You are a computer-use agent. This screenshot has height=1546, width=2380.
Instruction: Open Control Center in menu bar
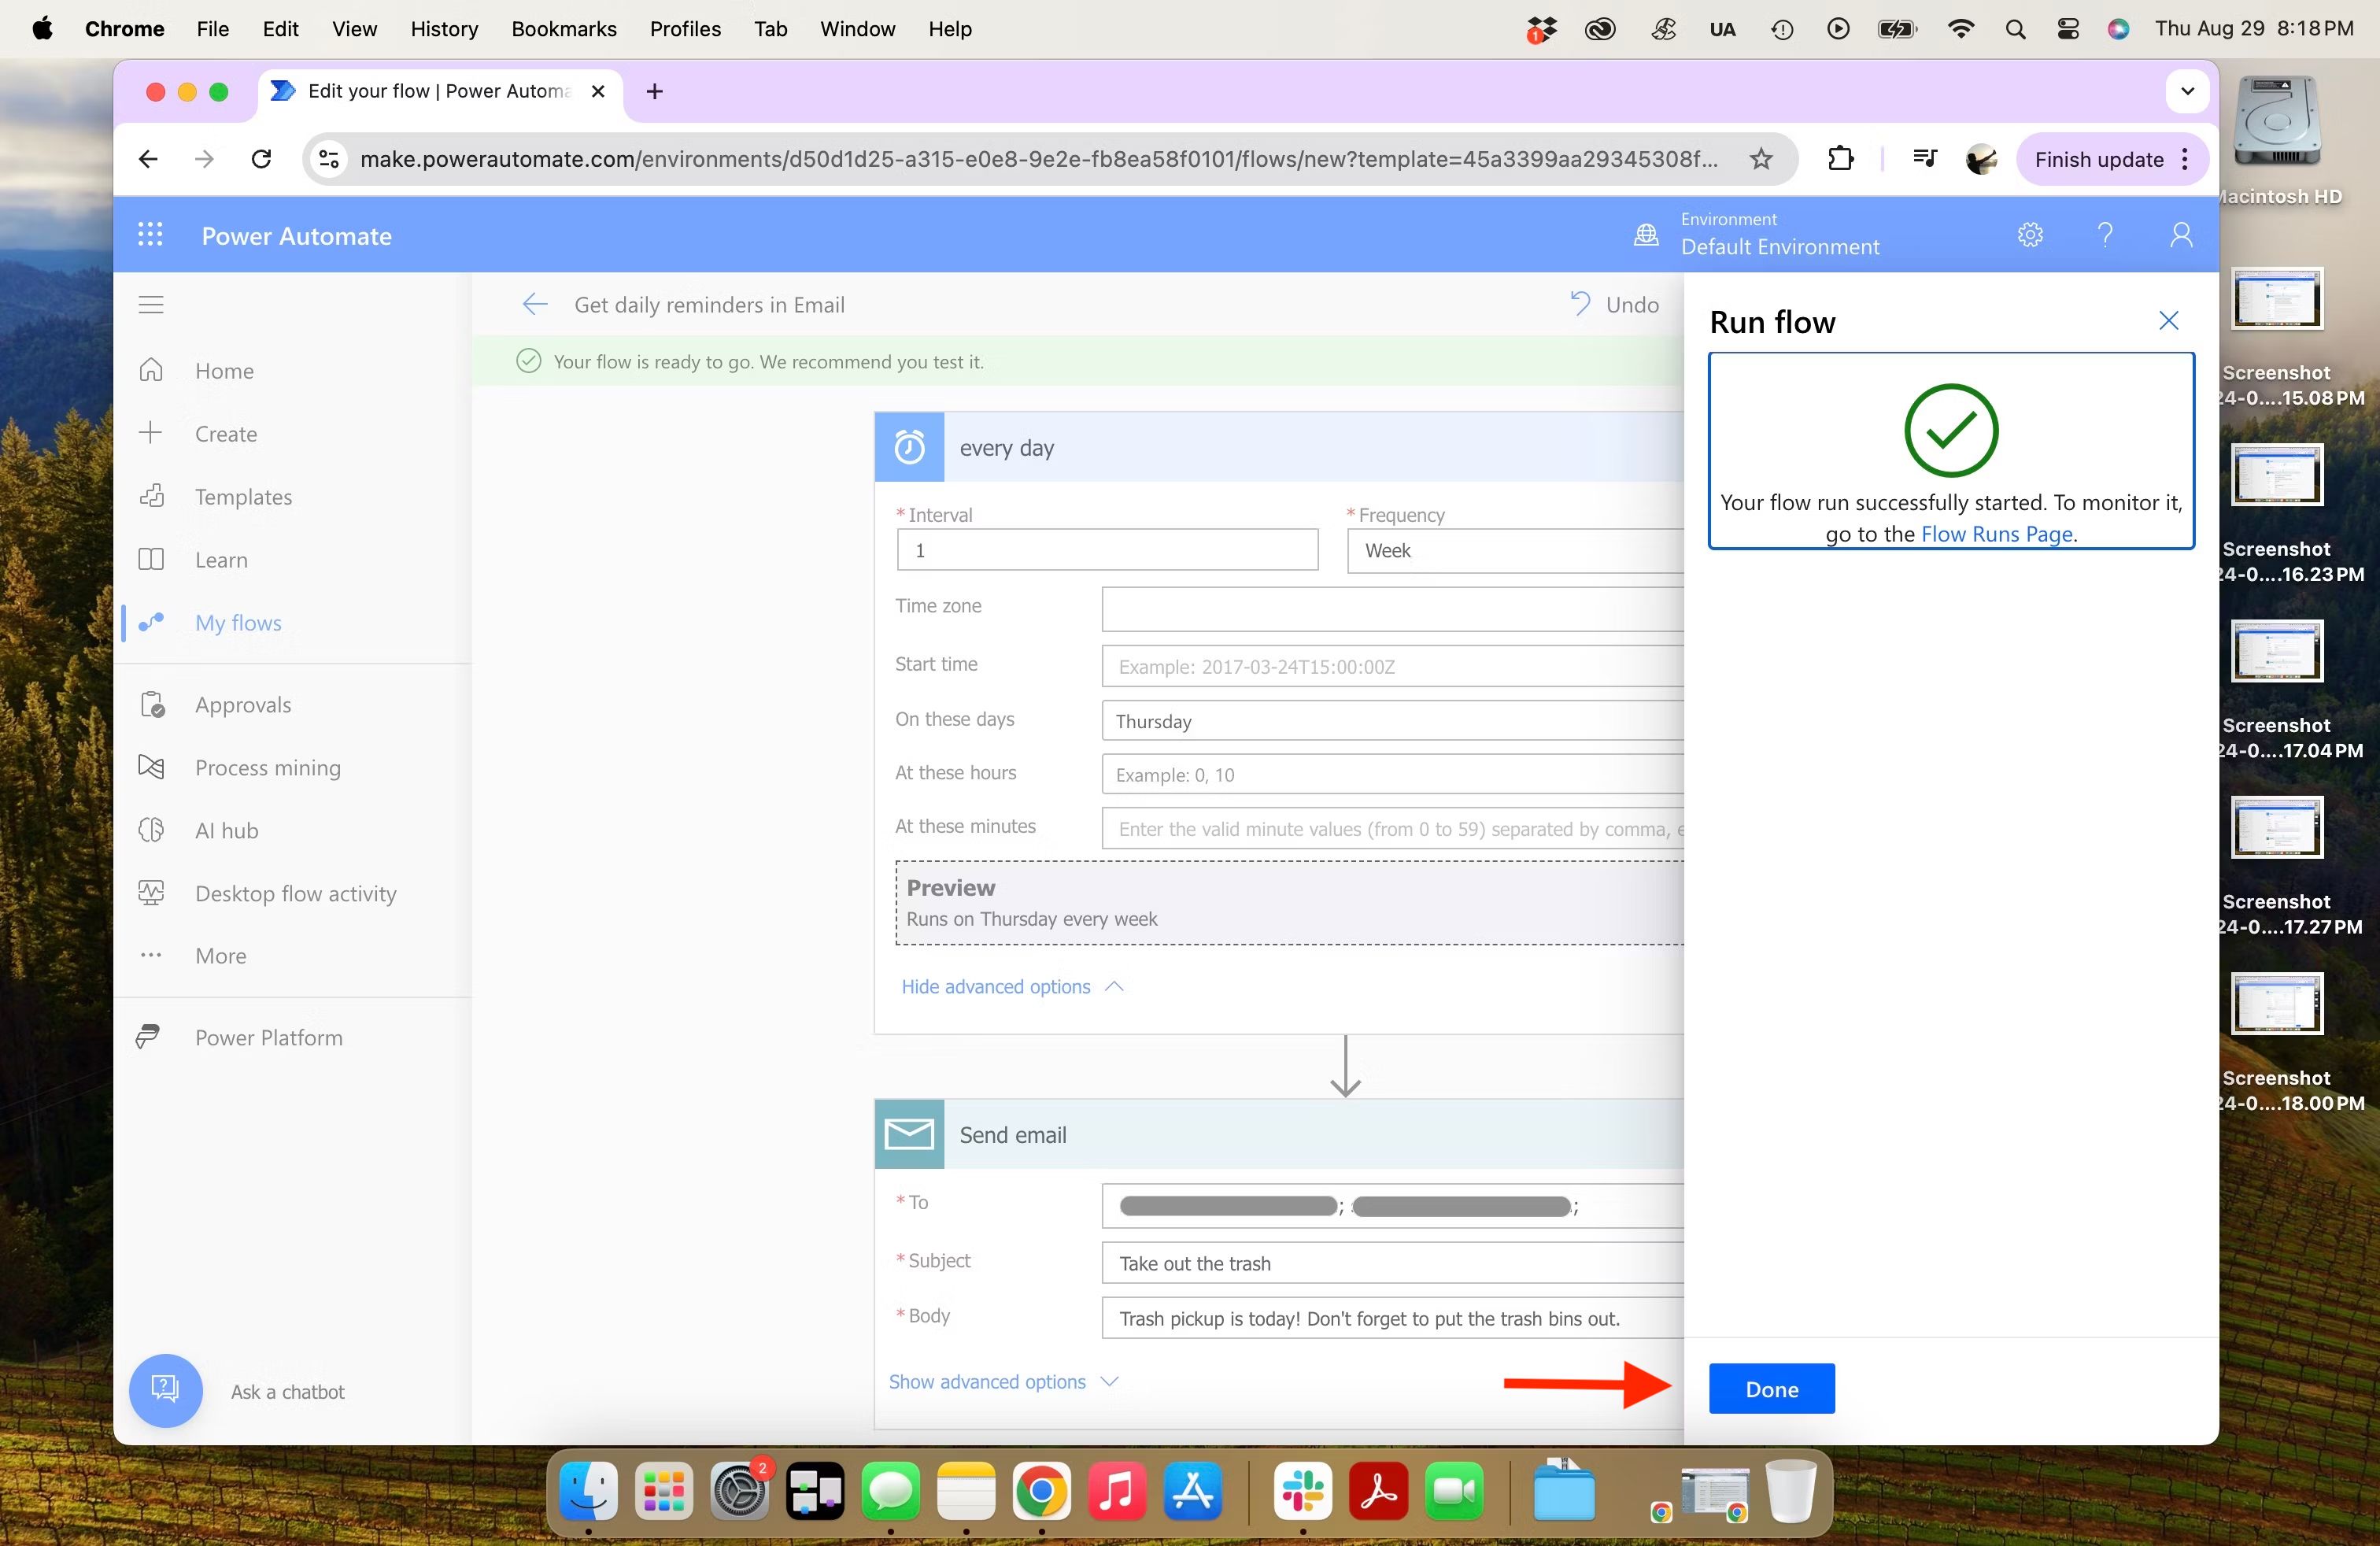2068,29
